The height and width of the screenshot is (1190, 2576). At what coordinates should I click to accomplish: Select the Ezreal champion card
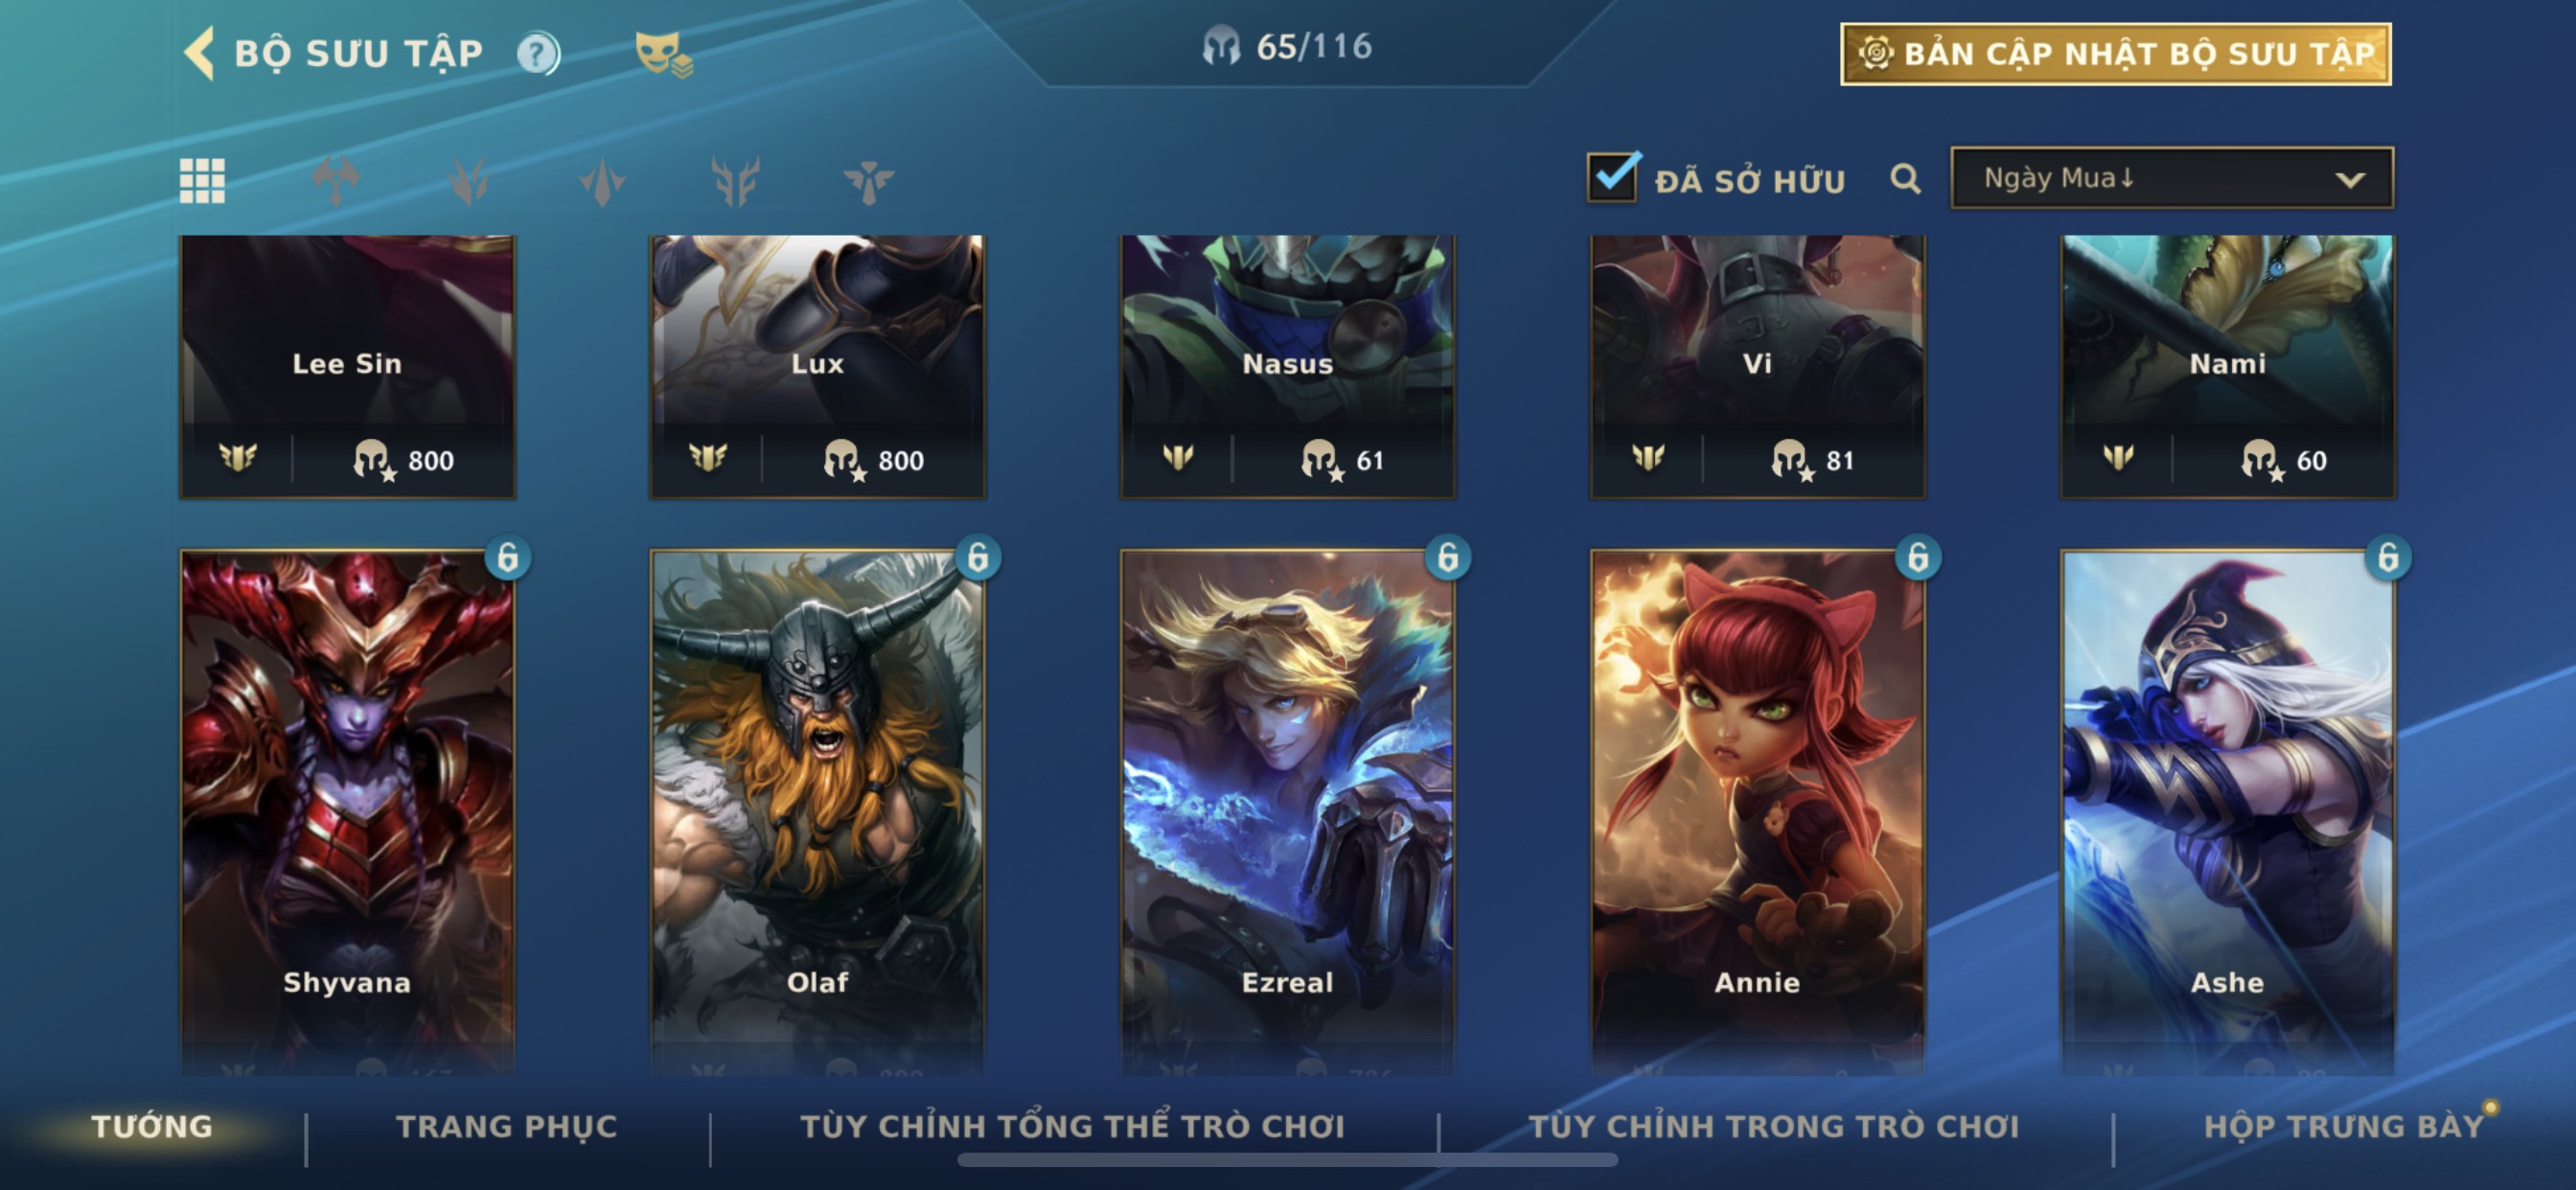1288,812
